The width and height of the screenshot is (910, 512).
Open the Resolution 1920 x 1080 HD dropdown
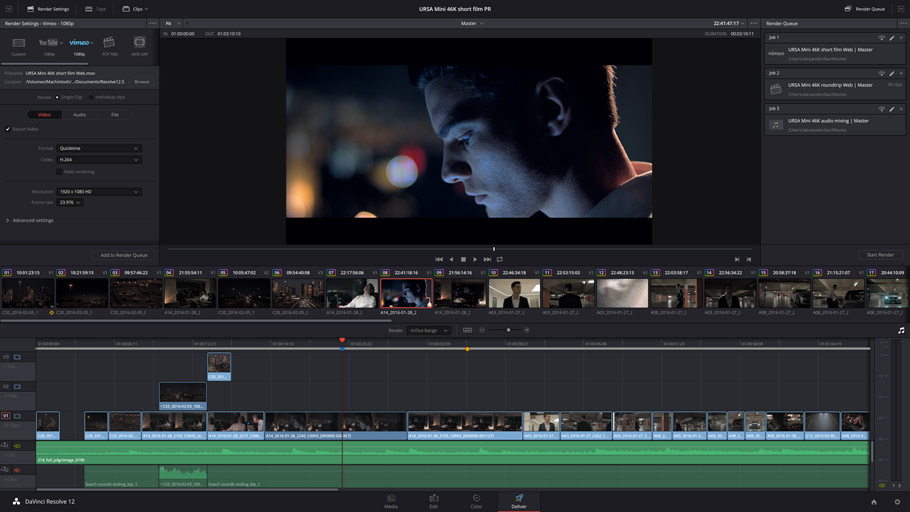pos(99,191)
